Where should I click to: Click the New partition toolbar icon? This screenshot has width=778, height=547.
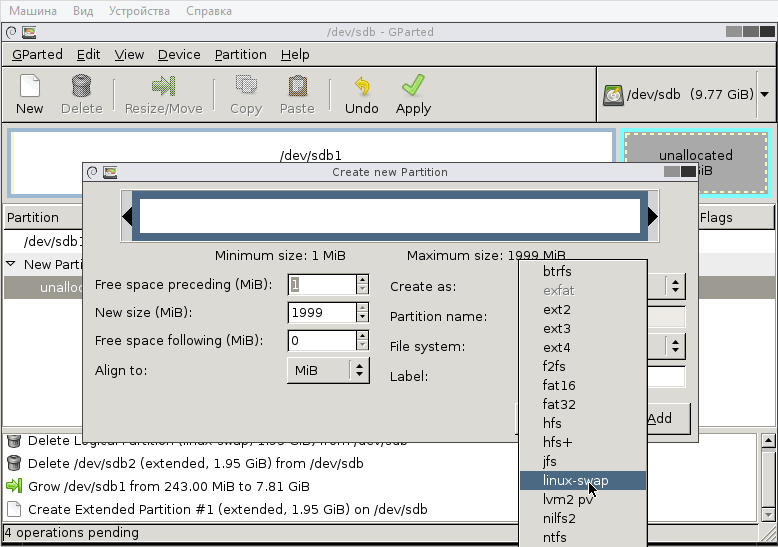[29, 86]
